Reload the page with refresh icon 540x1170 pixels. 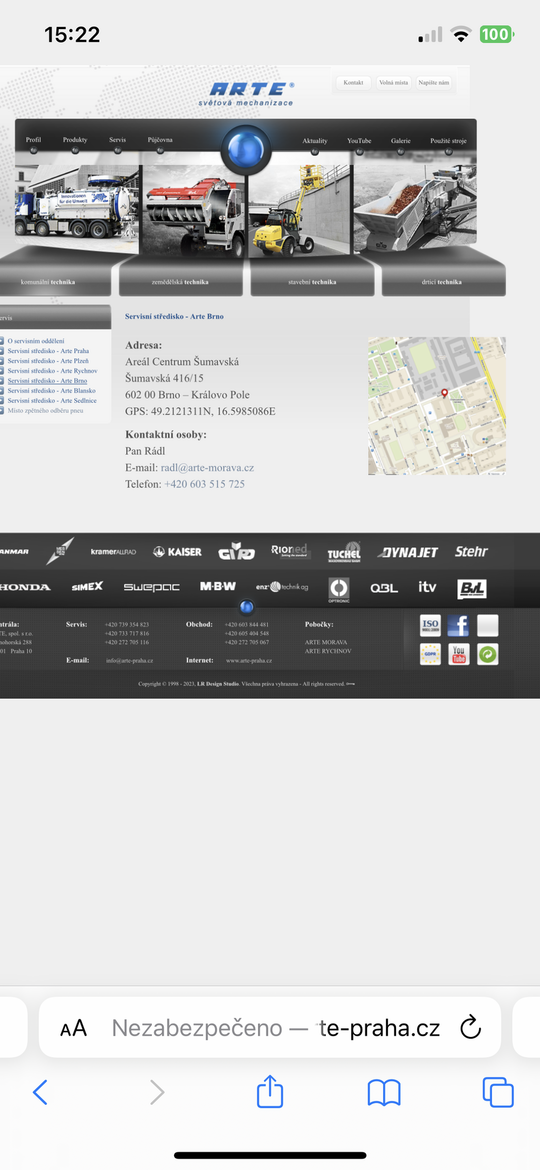(x=470, y=1028)
